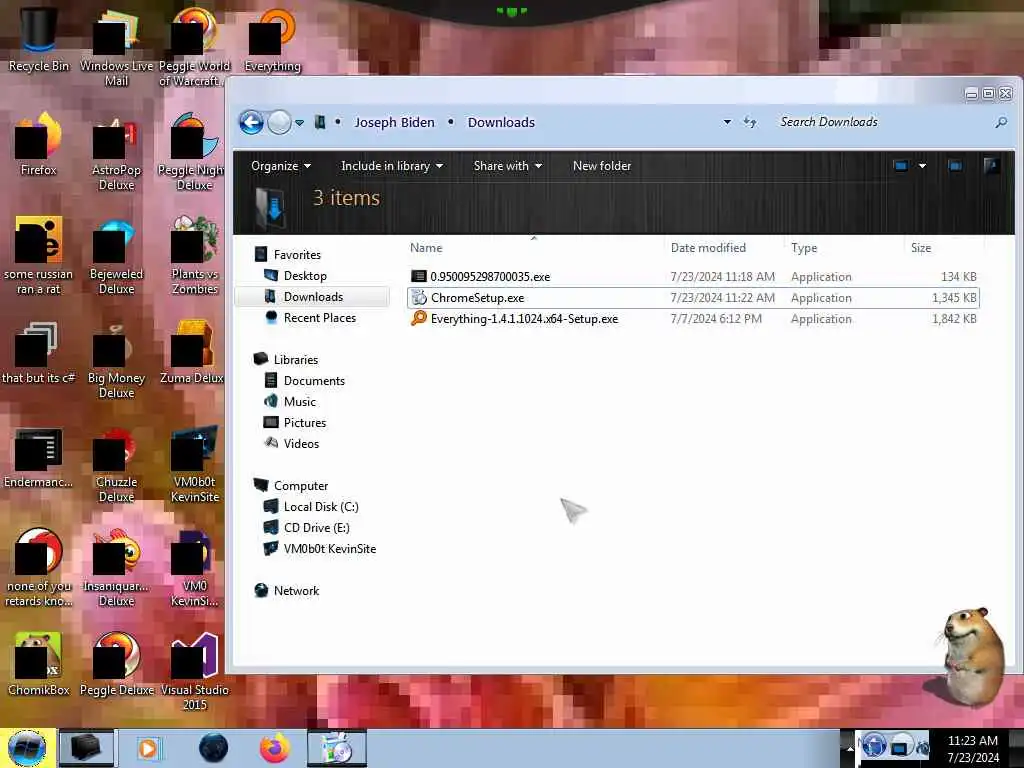This screenshot has width=1024, height=768.
Task: Select Network in navigation pane
Action: (287, 590)
